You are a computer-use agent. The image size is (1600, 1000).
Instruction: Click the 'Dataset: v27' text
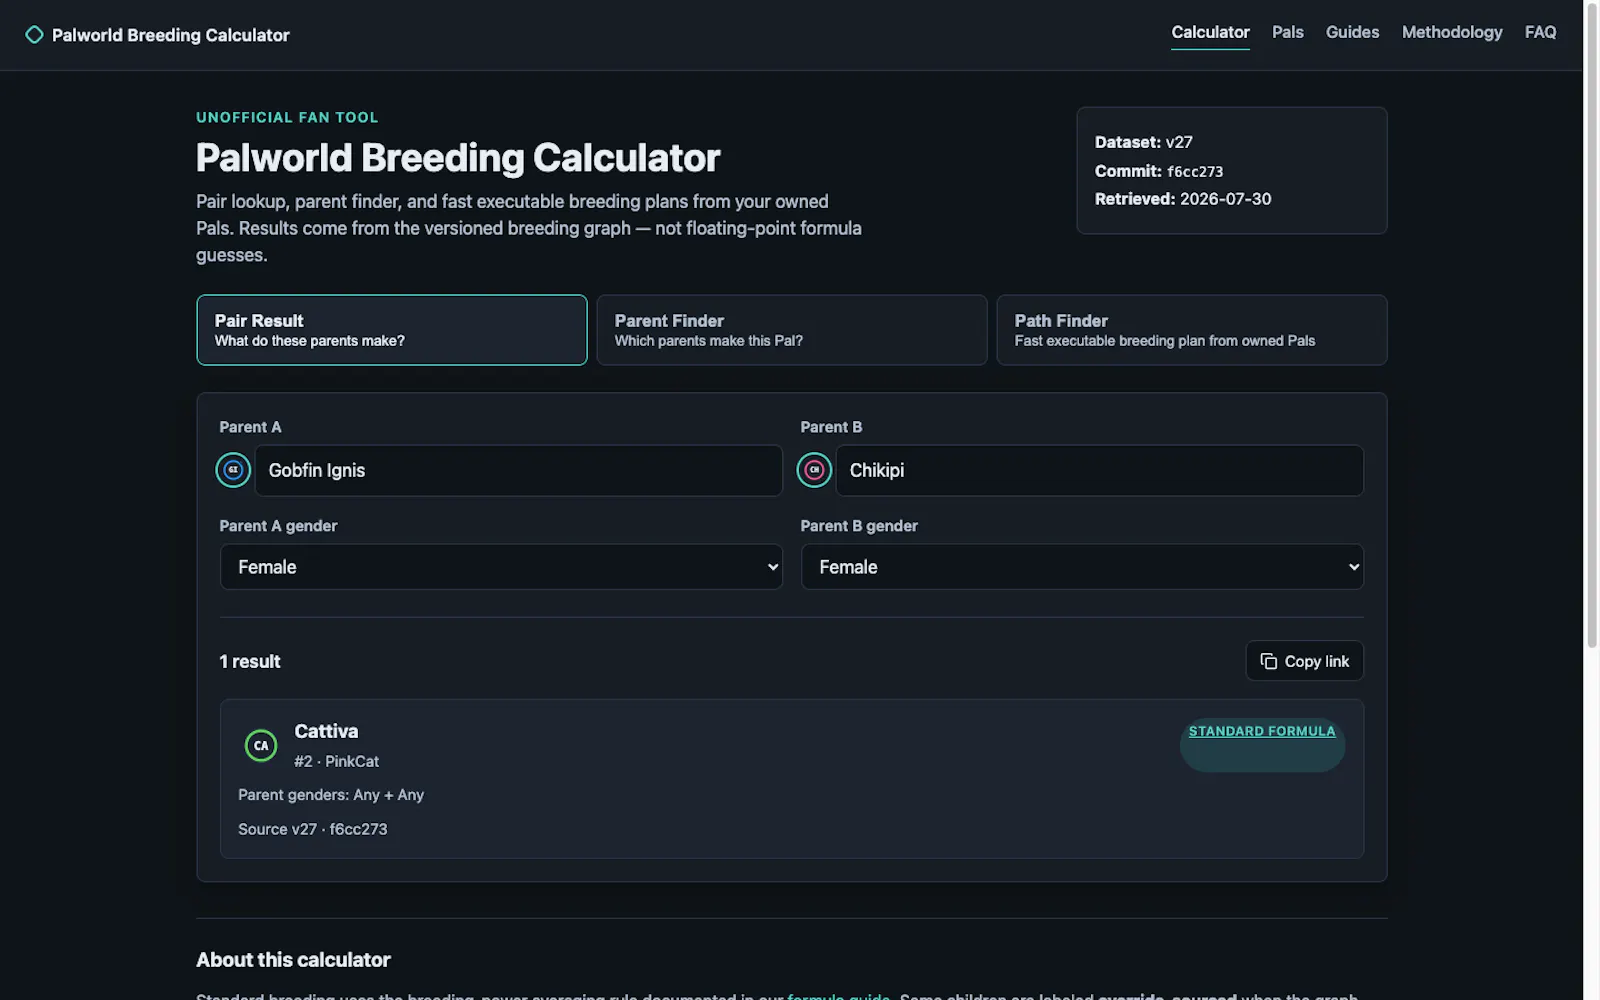1144,142
